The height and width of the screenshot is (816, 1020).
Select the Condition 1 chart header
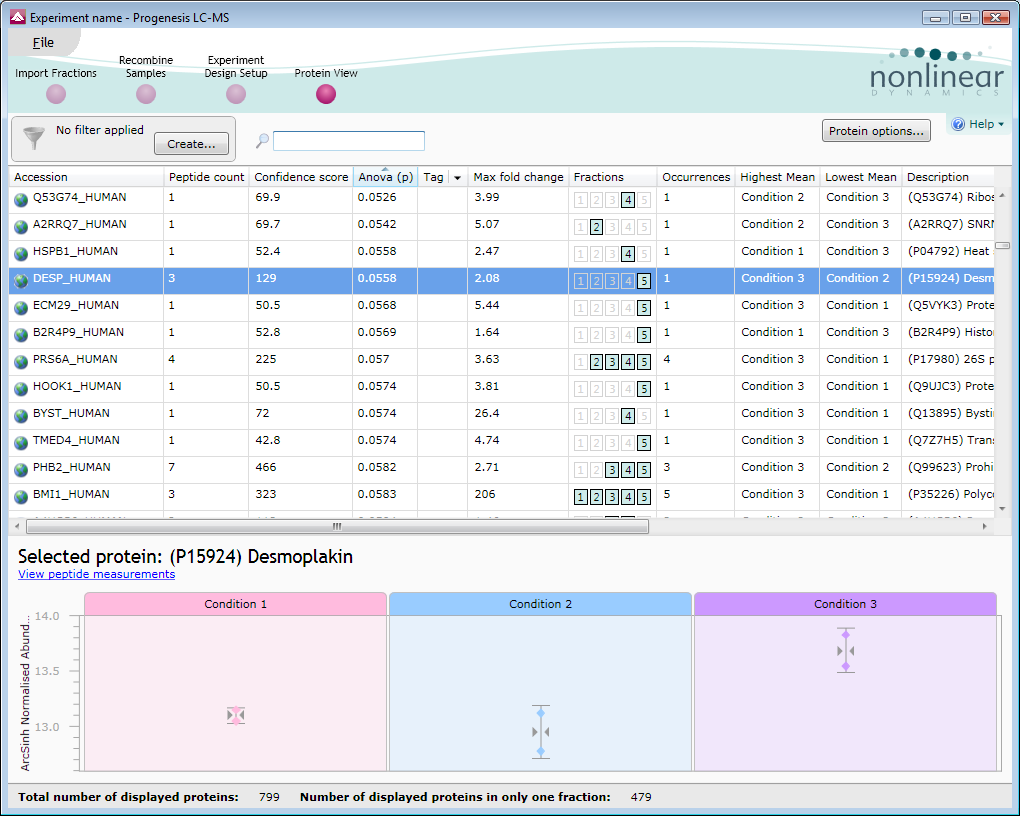pyautogui.click(x=235, y=604)
